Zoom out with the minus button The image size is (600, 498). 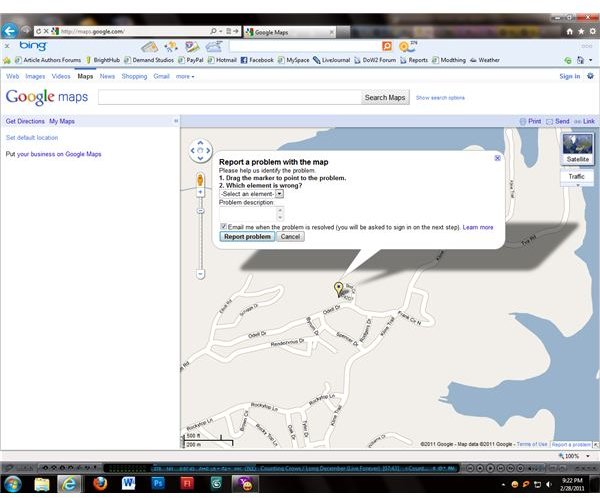[x=201, y=274]
